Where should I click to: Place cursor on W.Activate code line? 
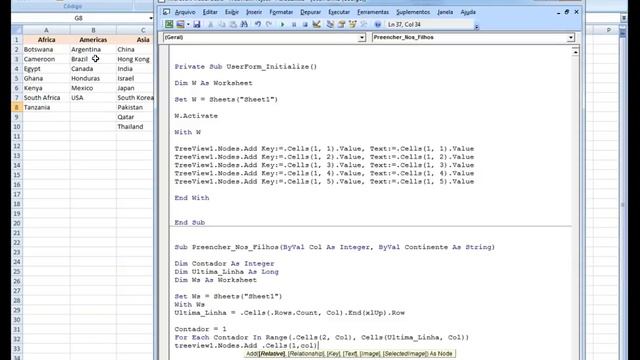coord(196,116)
